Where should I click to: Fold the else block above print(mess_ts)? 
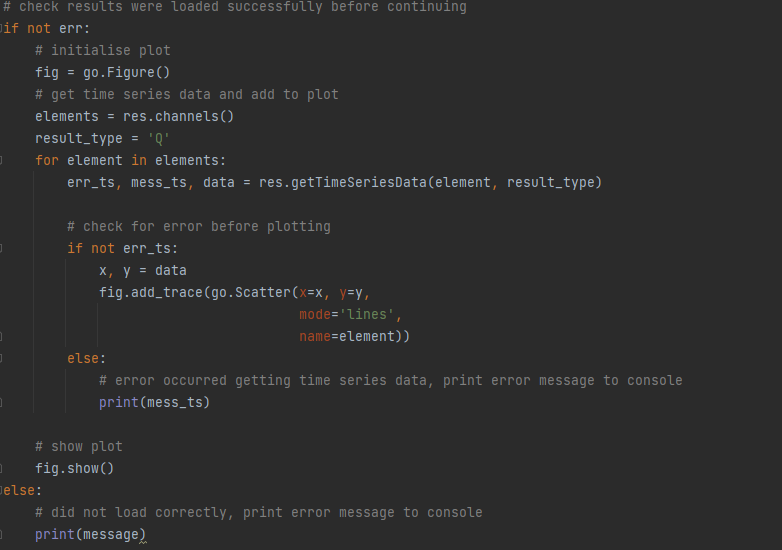(x=3, y=358)
